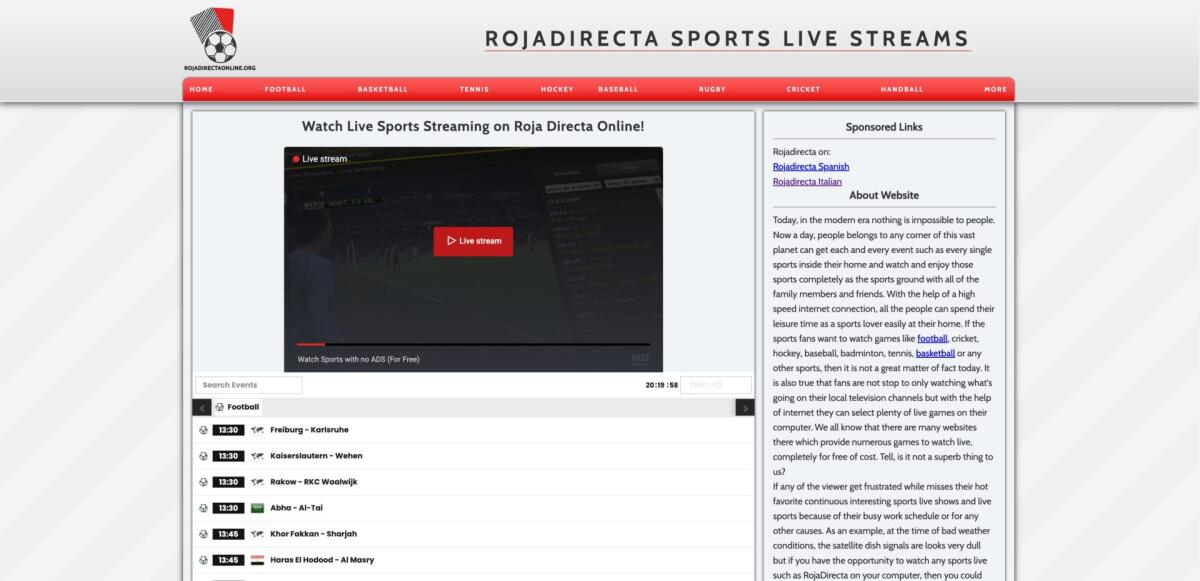
Task: Click the left arrow beside the Football tab
Action: tap(202, 407)
